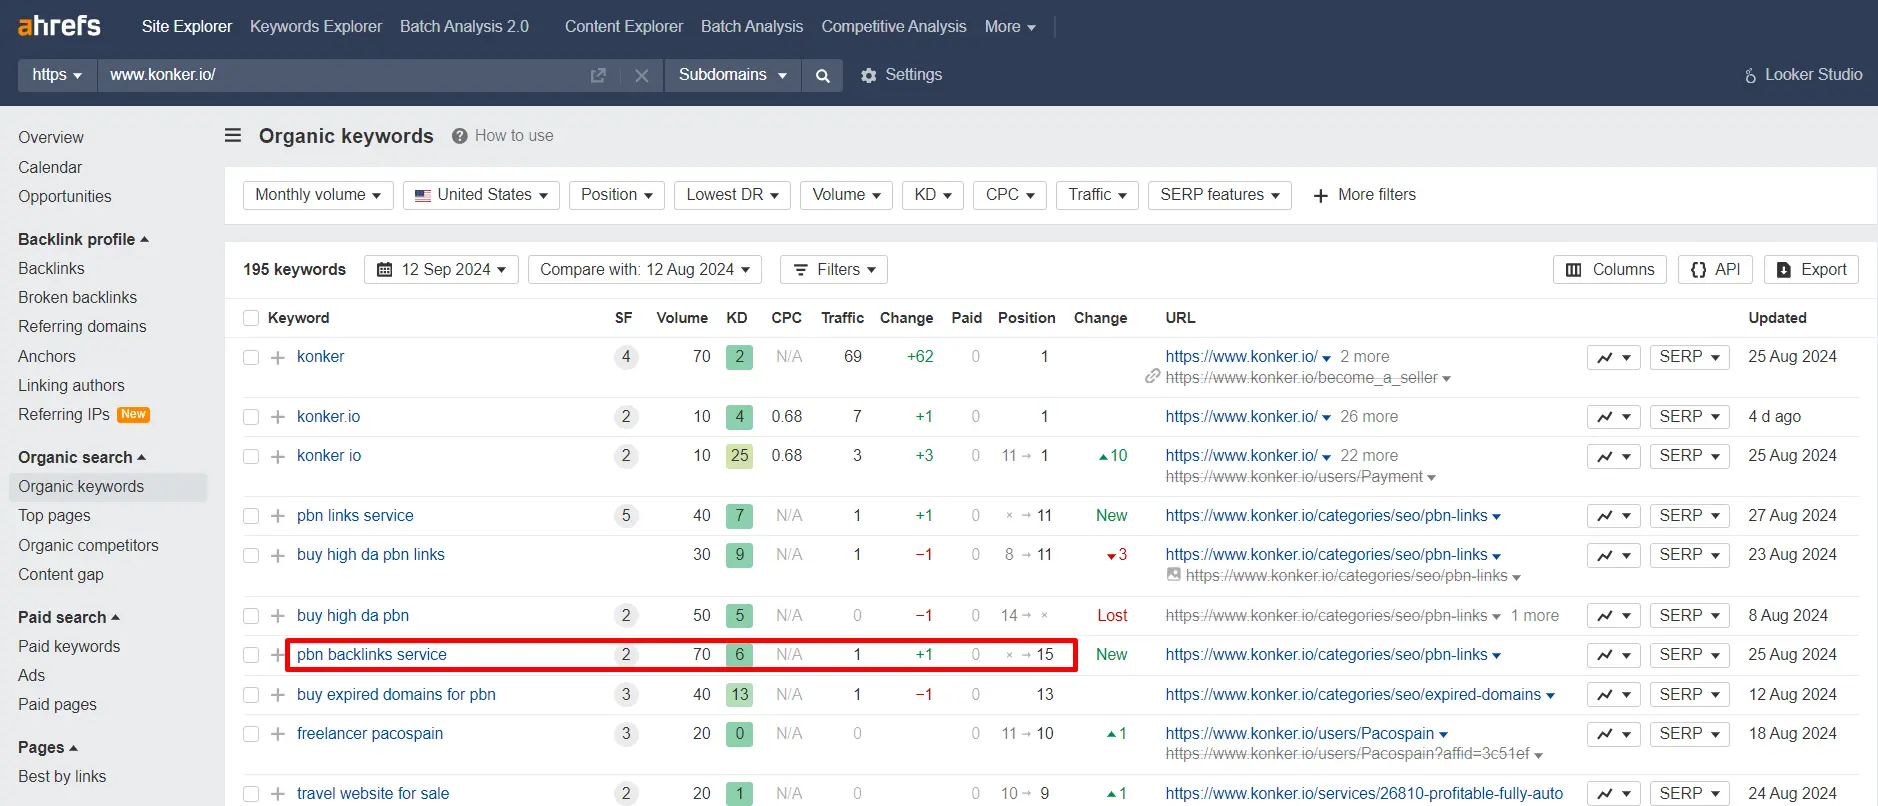Image resolution: width=1878 pixels, height=806 pixels.
Task: Open Settings gear icon
Action: pos(868,75)
